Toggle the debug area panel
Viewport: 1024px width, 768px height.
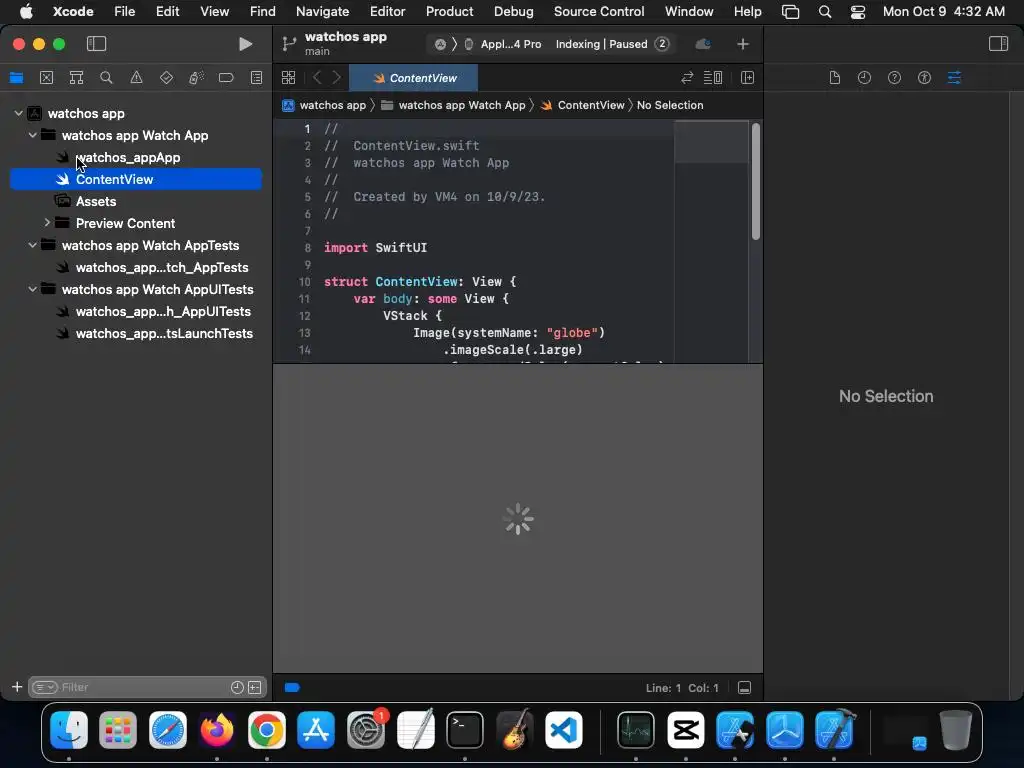(x=744, y=688)
